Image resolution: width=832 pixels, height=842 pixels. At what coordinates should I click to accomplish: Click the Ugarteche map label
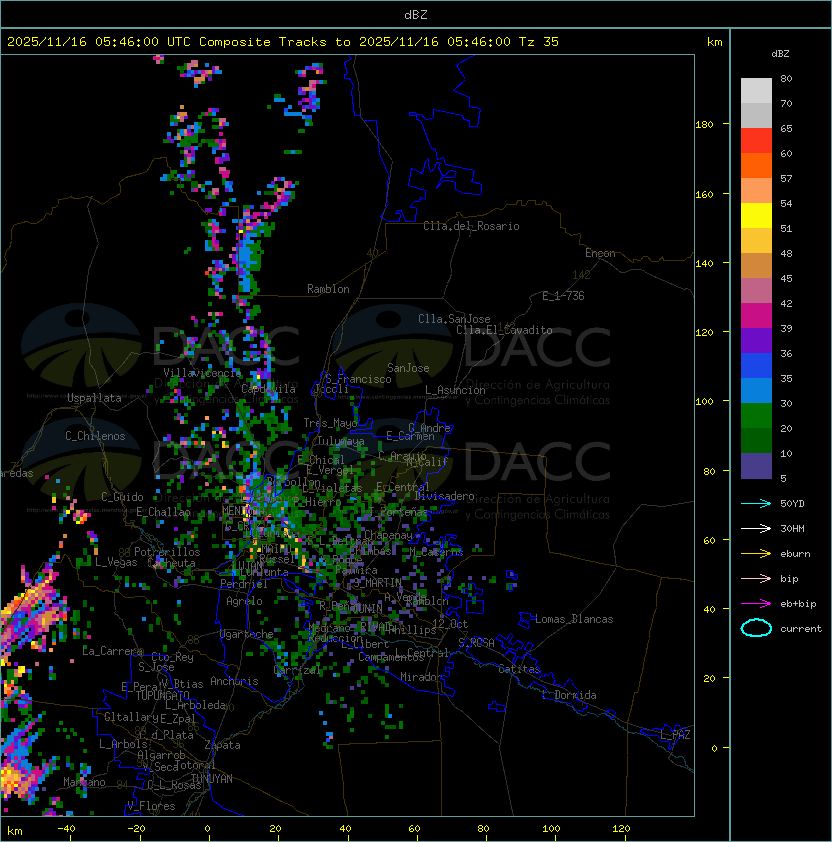pyautogui.click(x=247, y=634)
